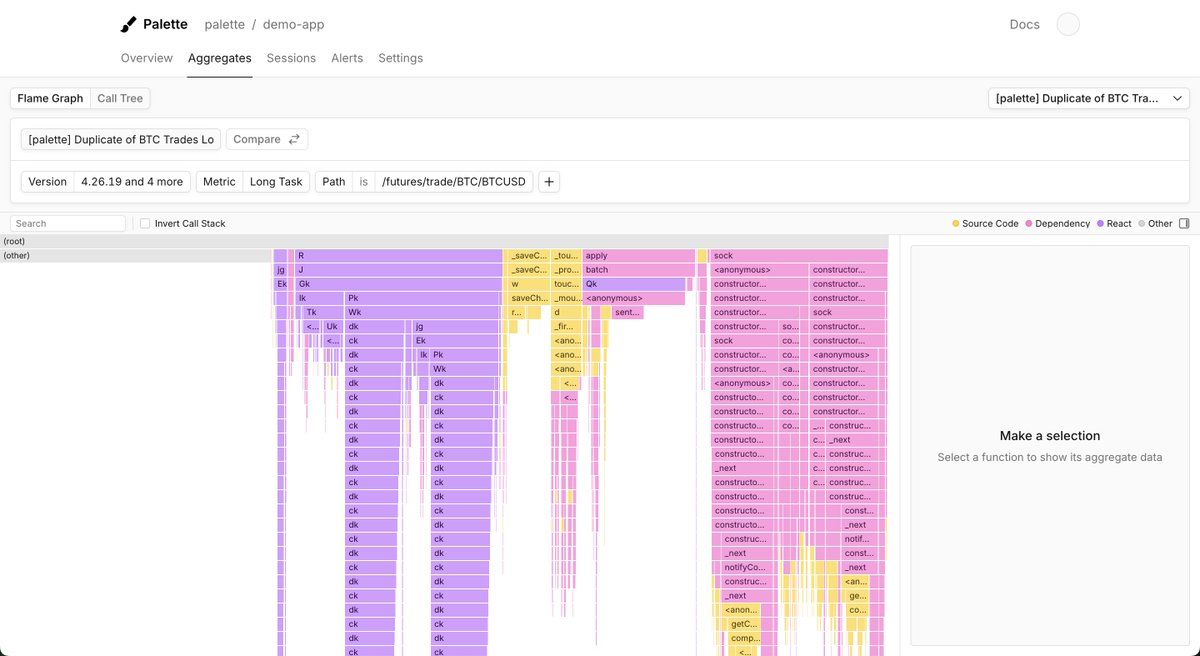Select the notif... frame
The height and width of the screenshot is (656, 1200).
pos(857,539)
